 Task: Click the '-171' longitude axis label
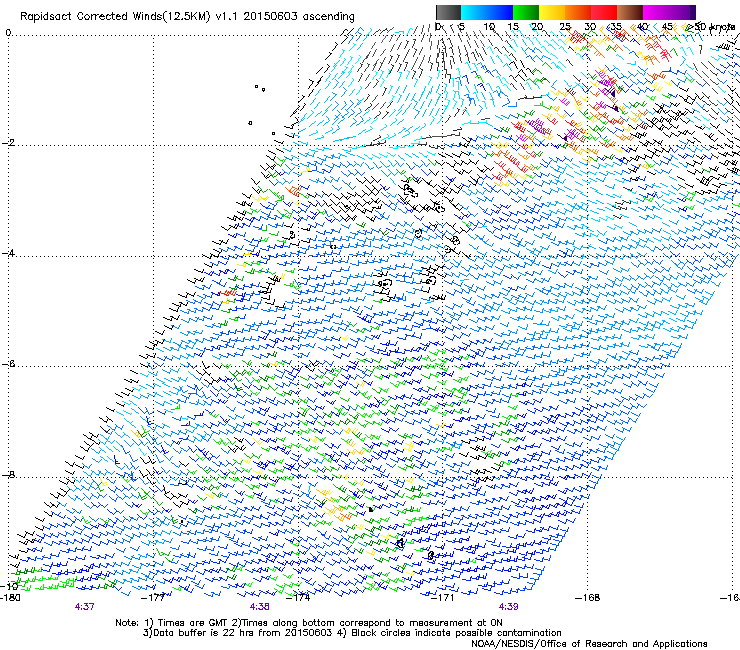pyautogui.click(x=444, y=598)
